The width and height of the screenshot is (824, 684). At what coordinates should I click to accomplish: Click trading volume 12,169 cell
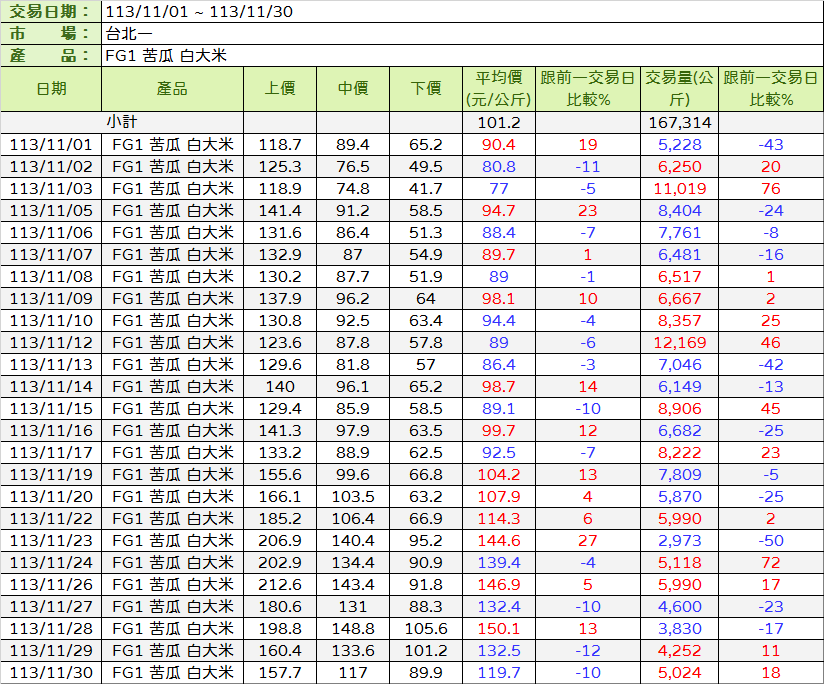point(679,342)
